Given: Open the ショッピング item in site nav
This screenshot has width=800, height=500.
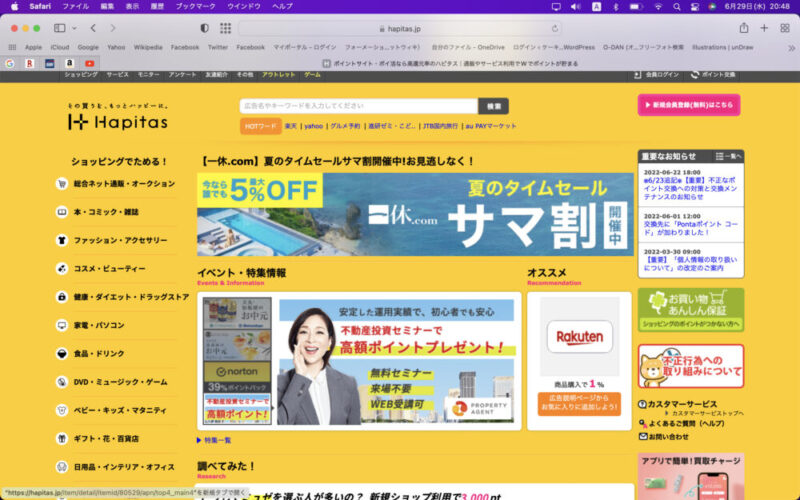Looking at the screenshot, I should pyautogui.click(x=81, y=74).
